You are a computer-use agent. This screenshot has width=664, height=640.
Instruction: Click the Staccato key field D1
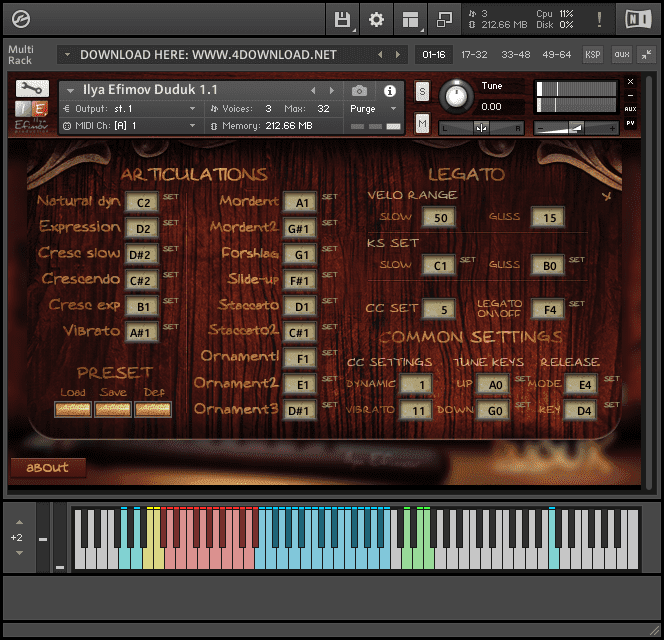300,306
